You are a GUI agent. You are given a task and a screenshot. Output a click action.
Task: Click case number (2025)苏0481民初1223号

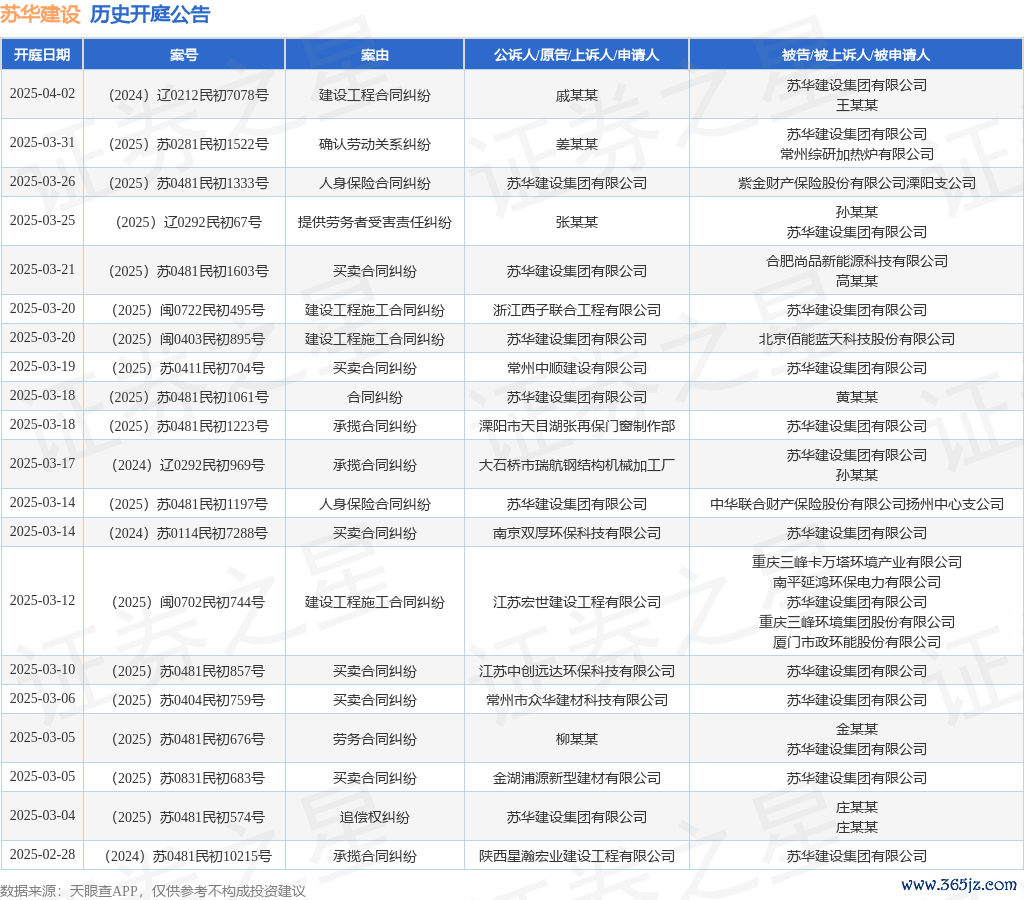pyautogui.click(x=188, y=426)
